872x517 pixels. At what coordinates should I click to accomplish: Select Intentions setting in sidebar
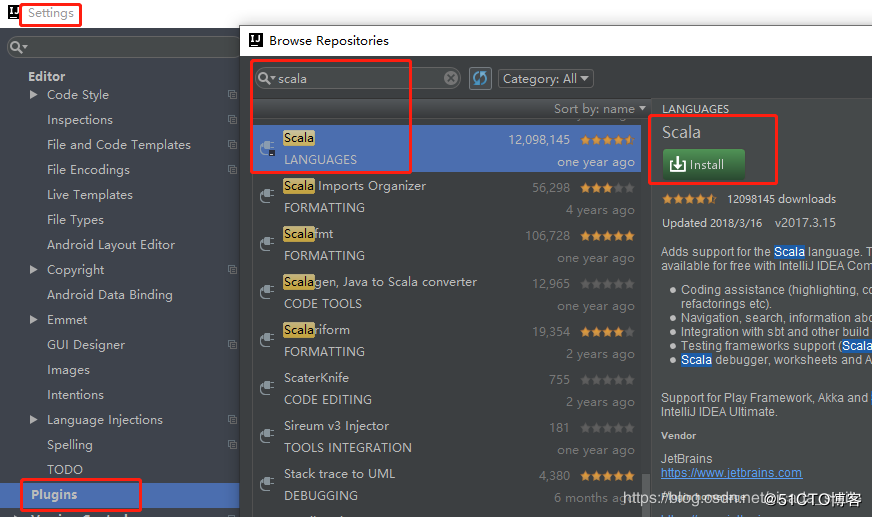[x=76, y=395]
